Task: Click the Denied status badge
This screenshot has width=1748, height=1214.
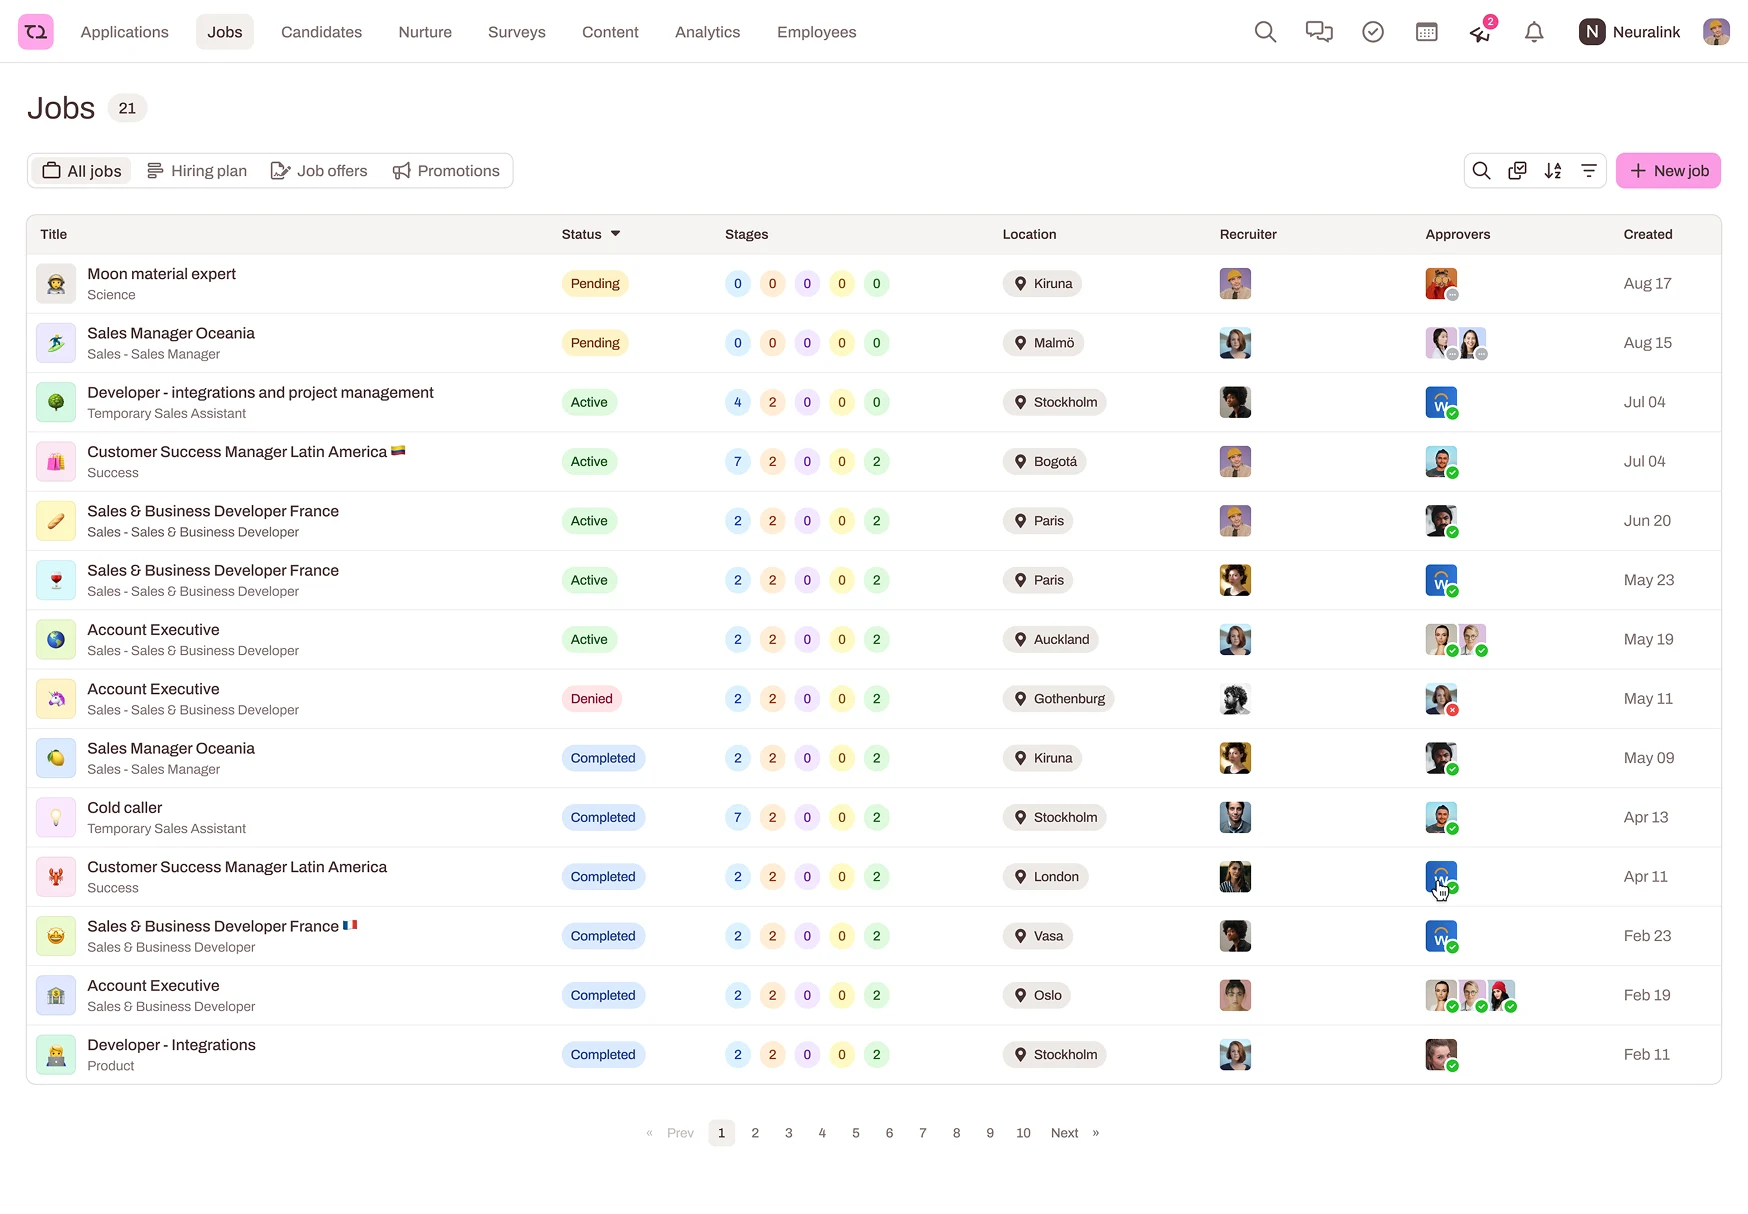Action: click(591, 699)
